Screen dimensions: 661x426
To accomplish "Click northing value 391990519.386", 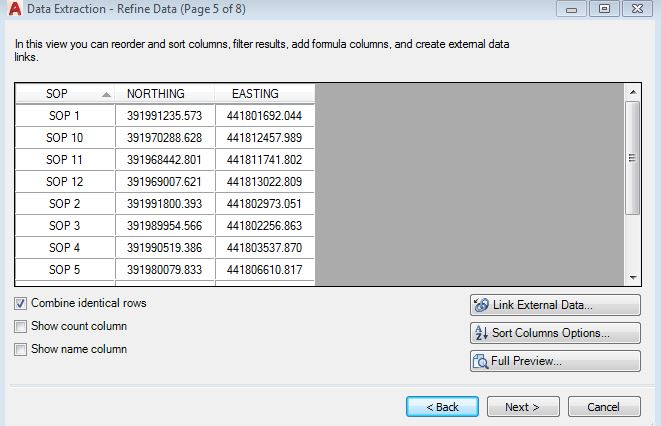I will pyautogui.click(x=165, y=247).
